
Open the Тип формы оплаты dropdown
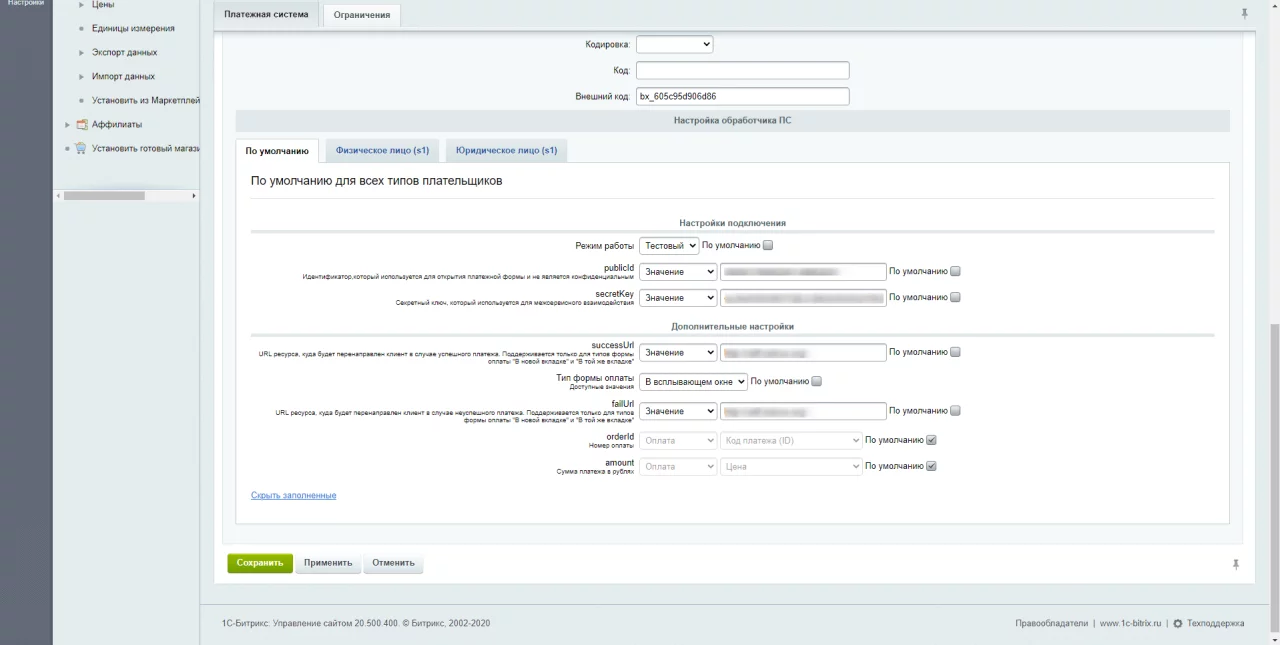tap(693, 382)
